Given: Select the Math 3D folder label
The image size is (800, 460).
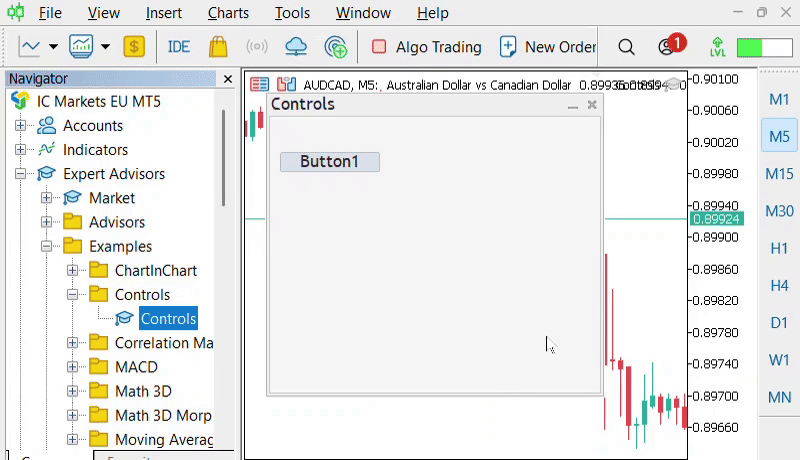Looking at the screenshot, I should click(x=143, y=391).
